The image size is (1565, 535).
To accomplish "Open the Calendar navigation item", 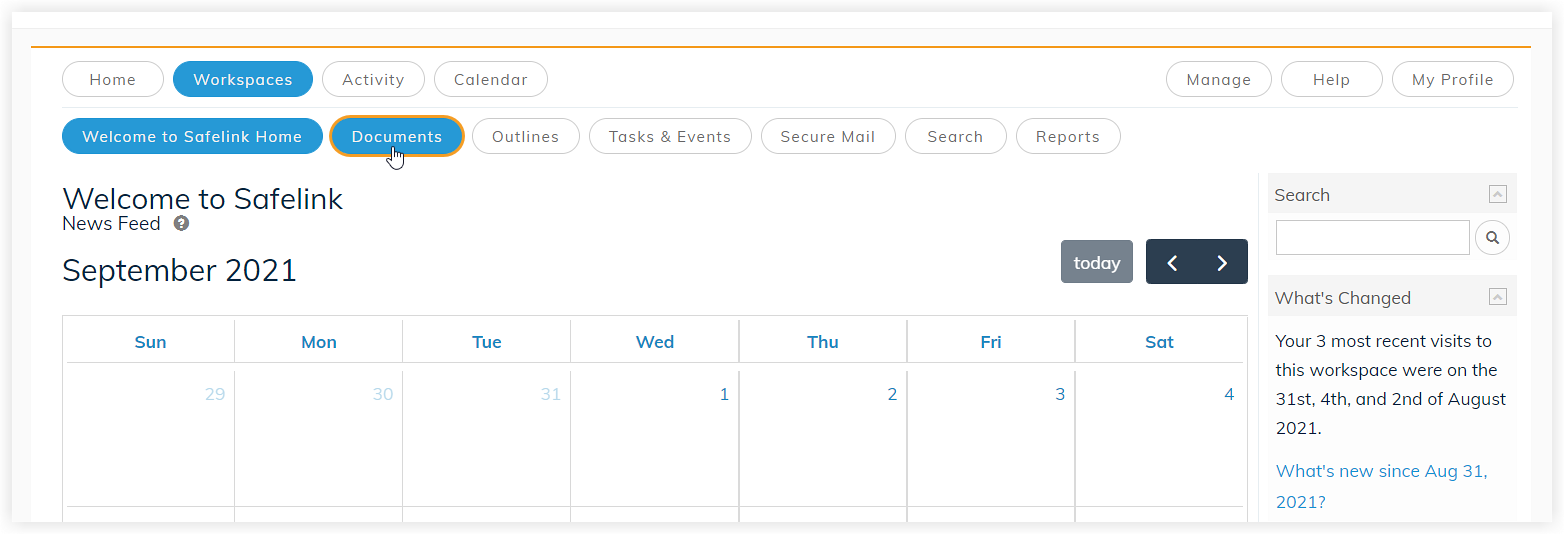I will coord(491,80).
